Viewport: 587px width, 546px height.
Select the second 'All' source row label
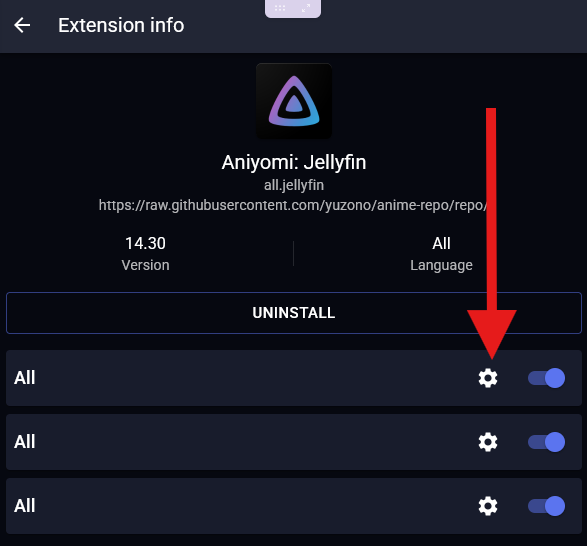tap(25, 442)
